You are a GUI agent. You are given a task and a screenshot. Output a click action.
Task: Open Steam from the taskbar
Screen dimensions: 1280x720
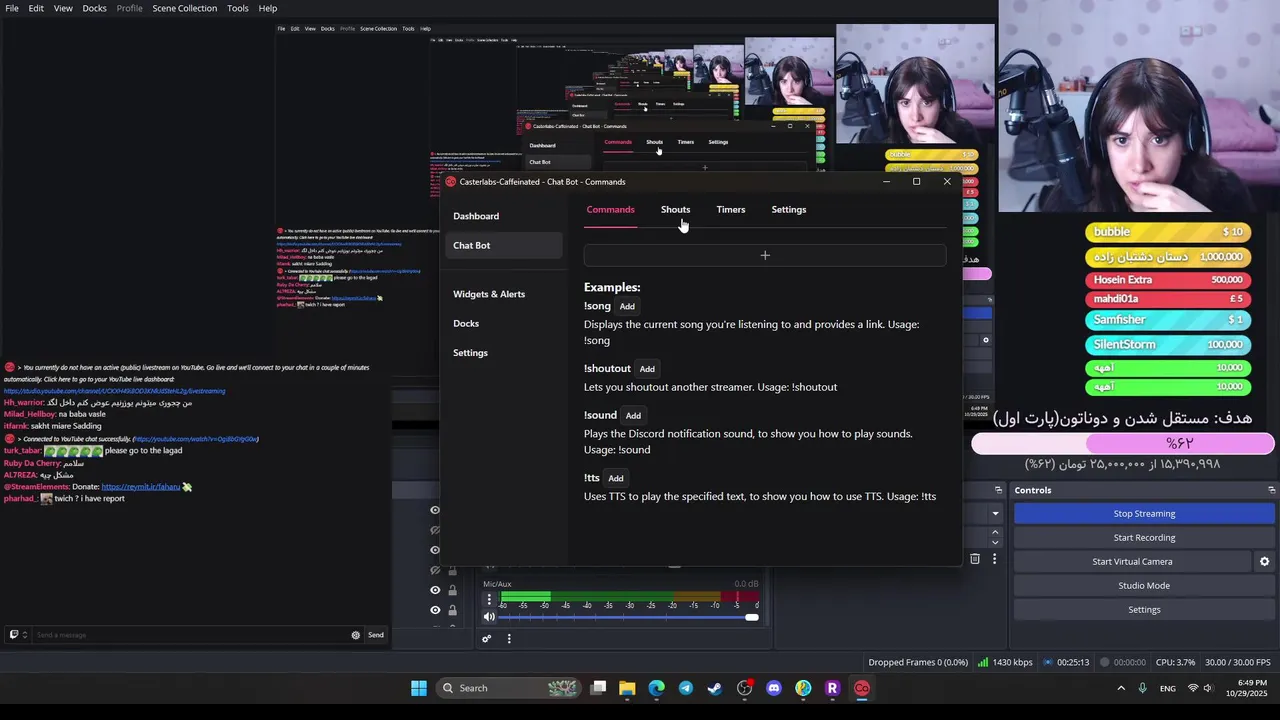point(715,688)
